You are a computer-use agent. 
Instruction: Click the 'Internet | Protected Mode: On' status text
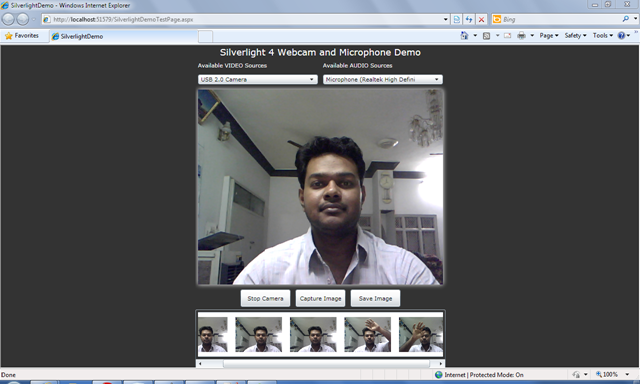coord(484,375)
